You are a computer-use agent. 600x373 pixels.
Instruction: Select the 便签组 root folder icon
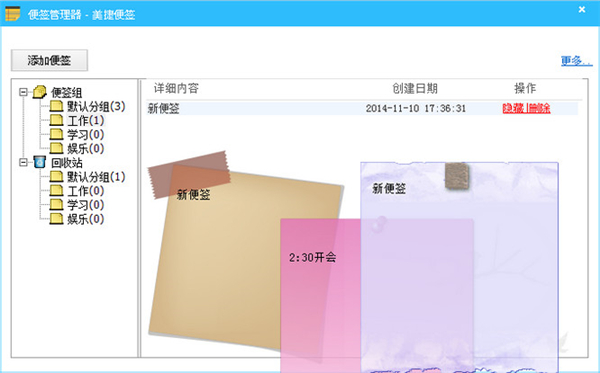point(39,92)
